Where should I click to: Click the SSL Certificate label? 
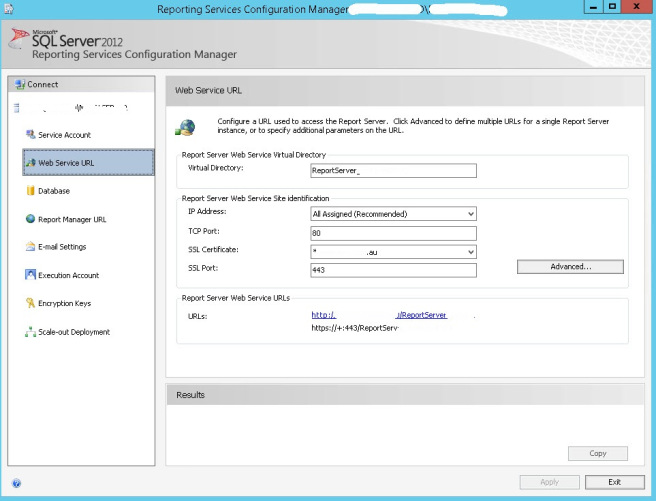click(213, 250)
